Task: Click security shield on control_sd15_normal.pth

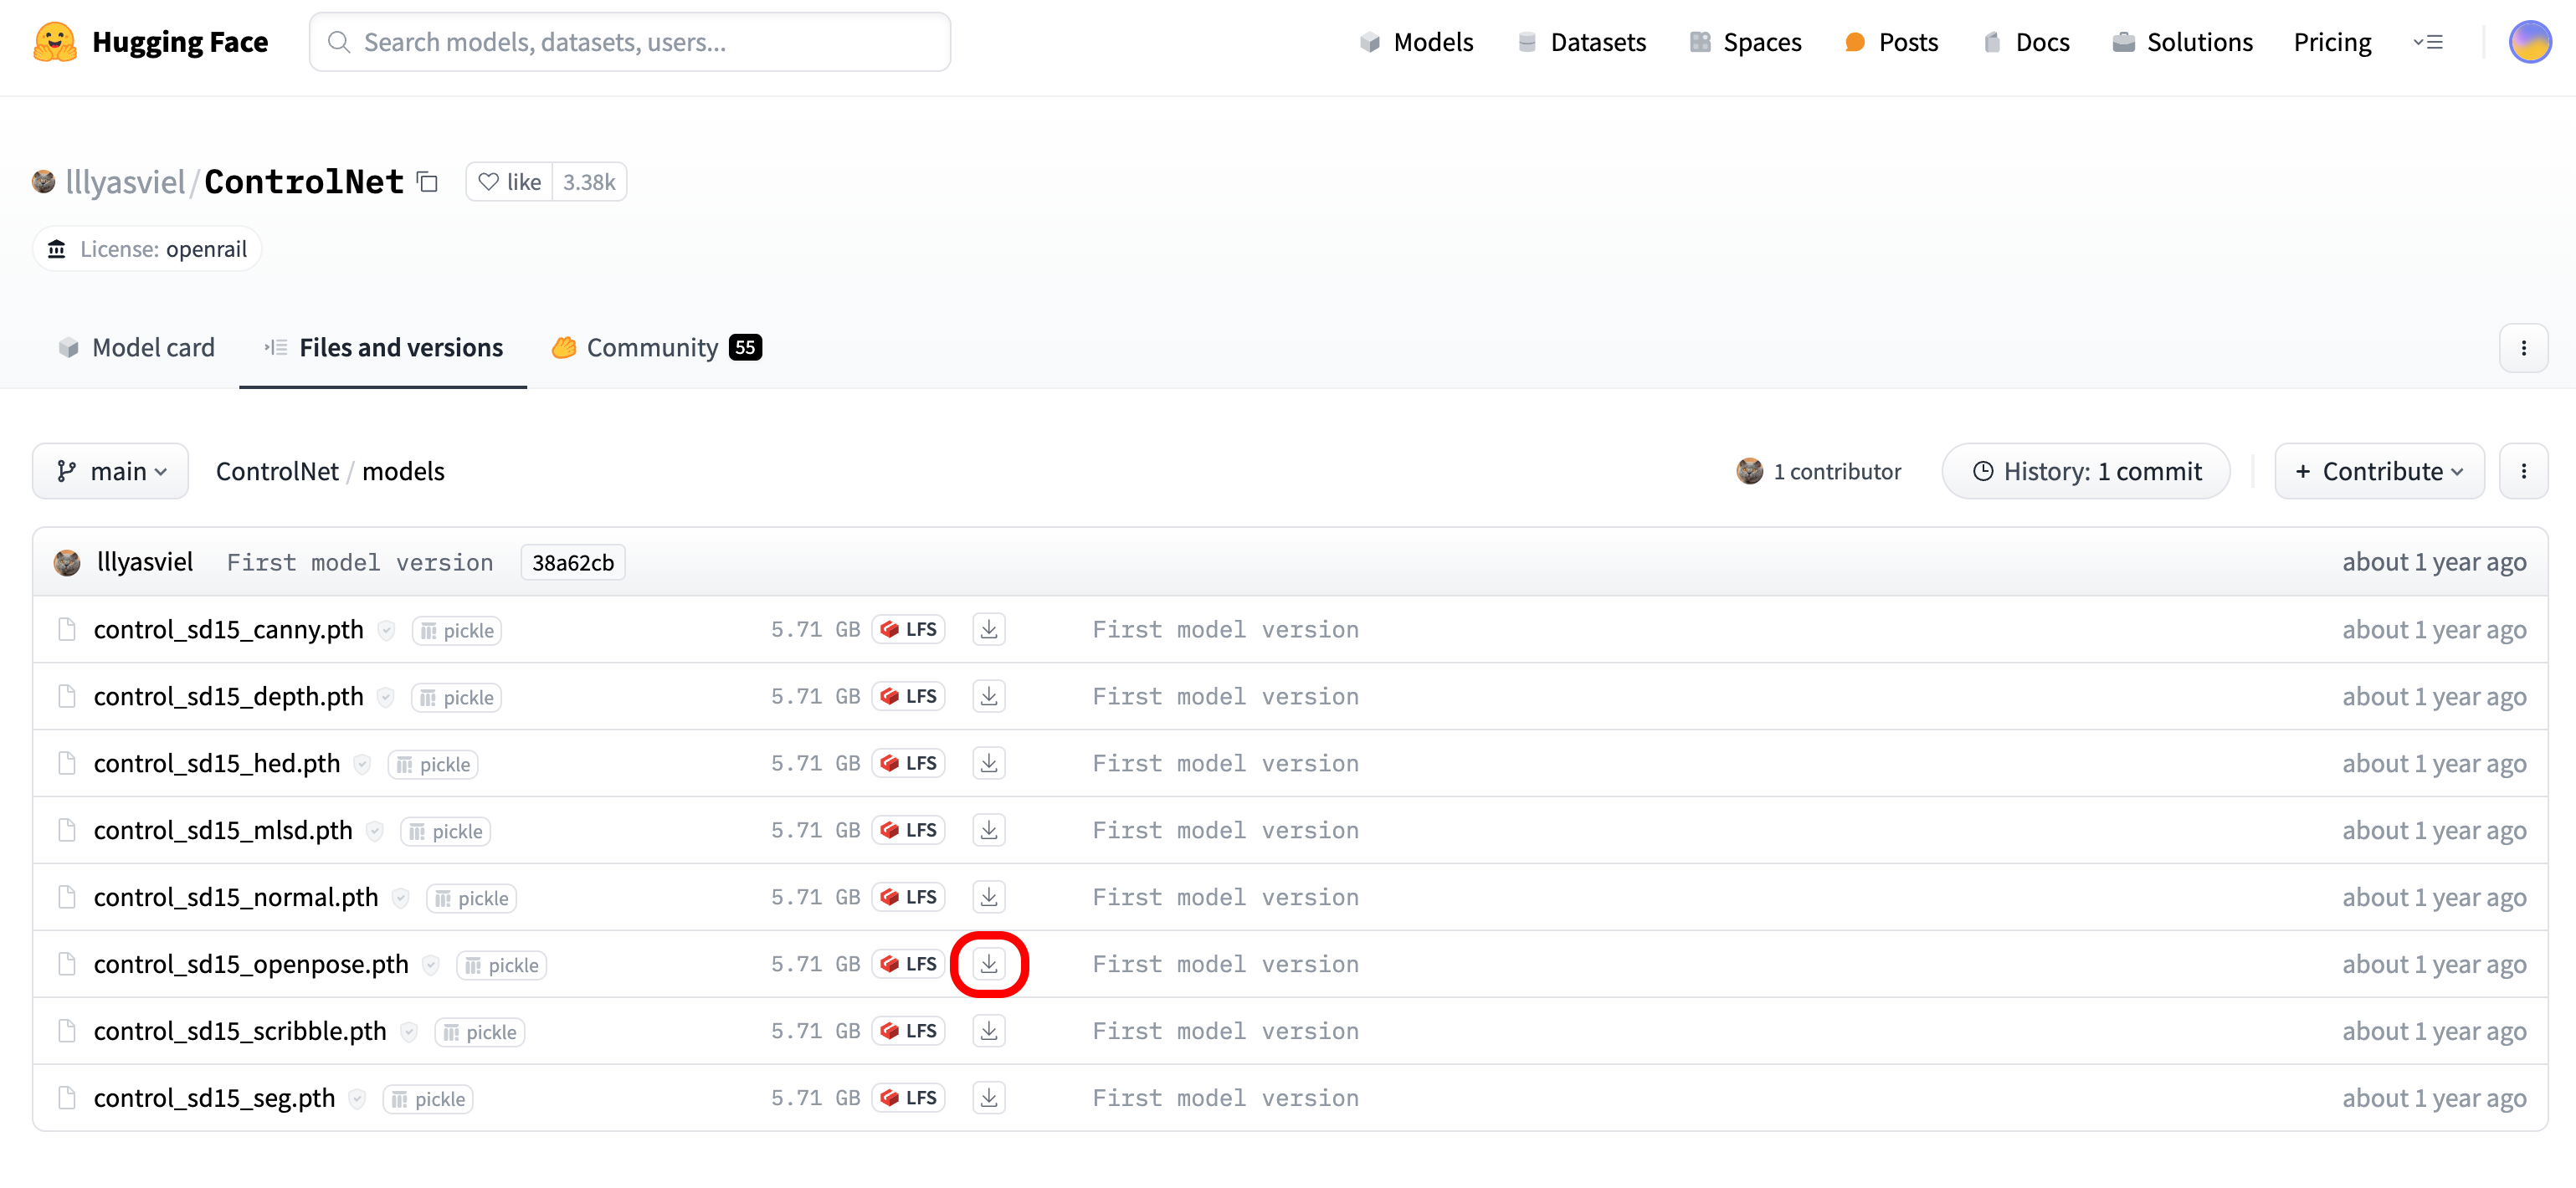Action: [x=401, y=898]
